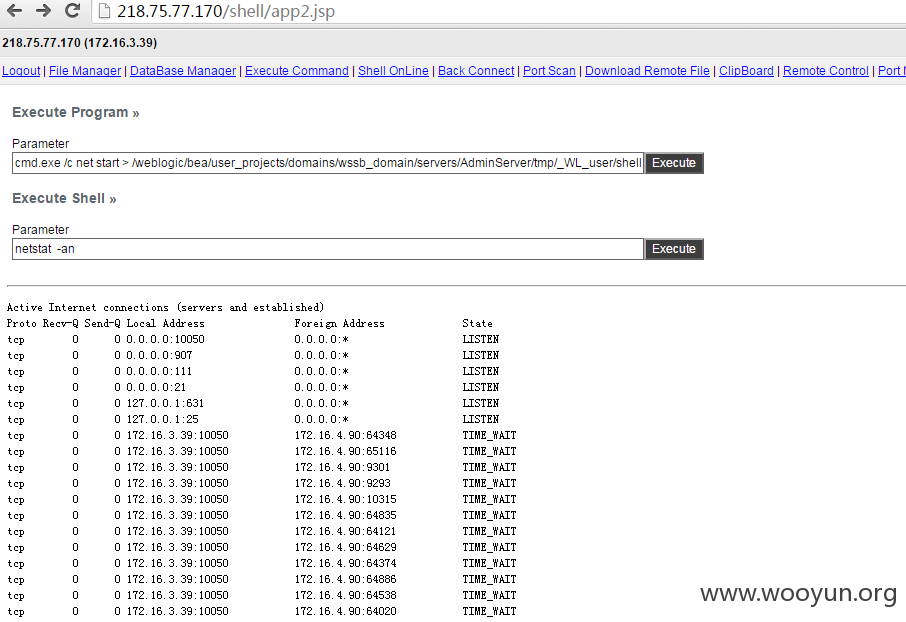Open the File Manager link
Screen dimensions: 906x622
click(85, 71)
